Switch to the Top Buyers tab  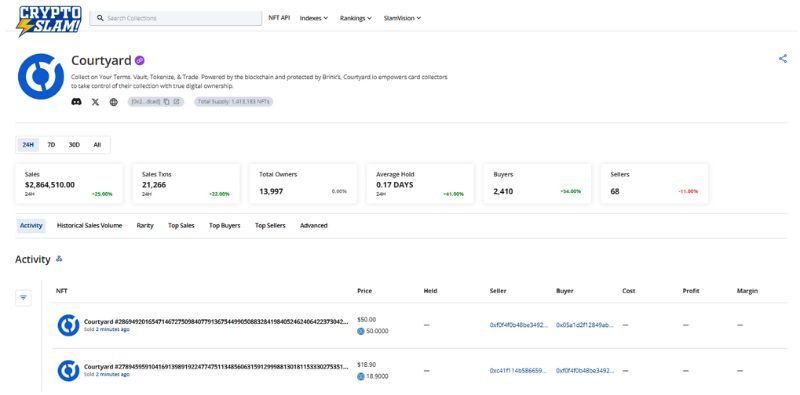coord(224,226)
